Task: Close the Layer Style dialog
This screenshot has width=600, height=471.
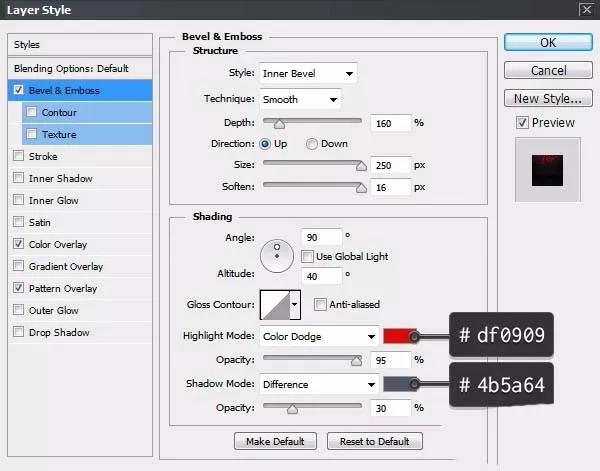Action: (x=586, y=9)
